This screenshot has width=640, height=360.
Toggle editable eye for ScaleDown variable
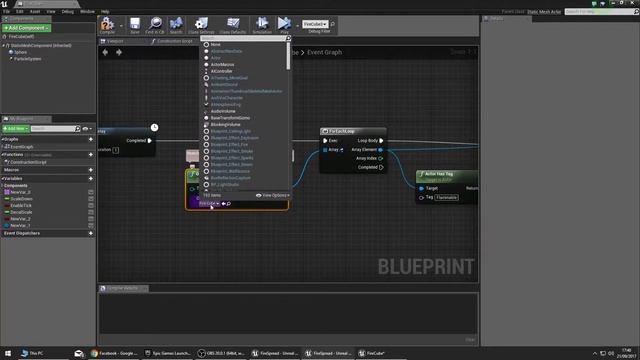tap(91, 199)
